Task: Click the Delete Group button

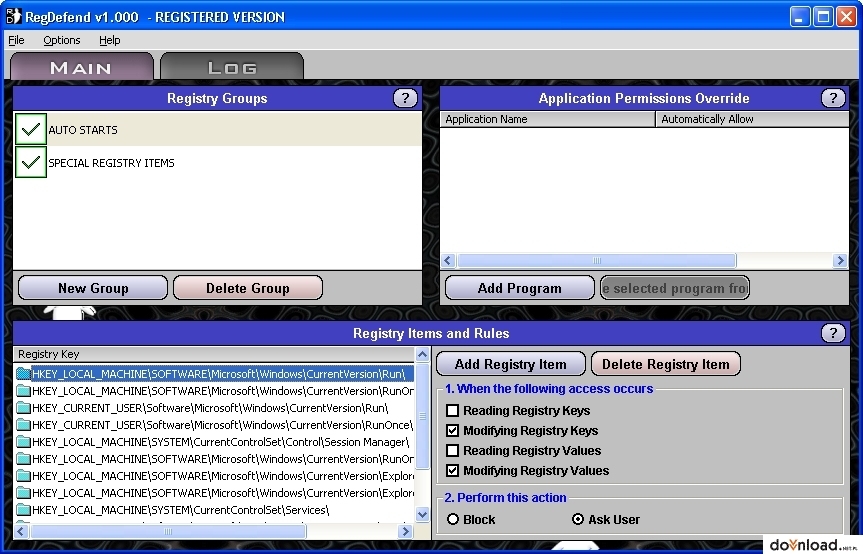Action: (248, 288)
